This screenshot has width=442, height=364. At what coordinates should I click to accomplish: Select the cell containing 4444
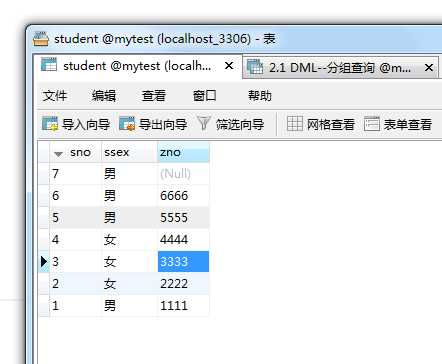point(183,240)
